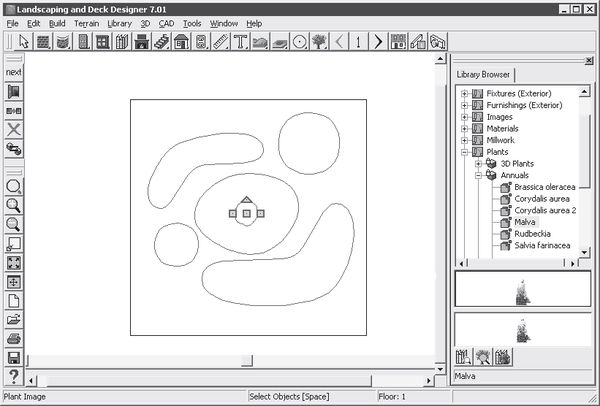Screen dimensions: 600x406
Task: Click the 'next' button in left sidebar
Action: click(14, 72)
